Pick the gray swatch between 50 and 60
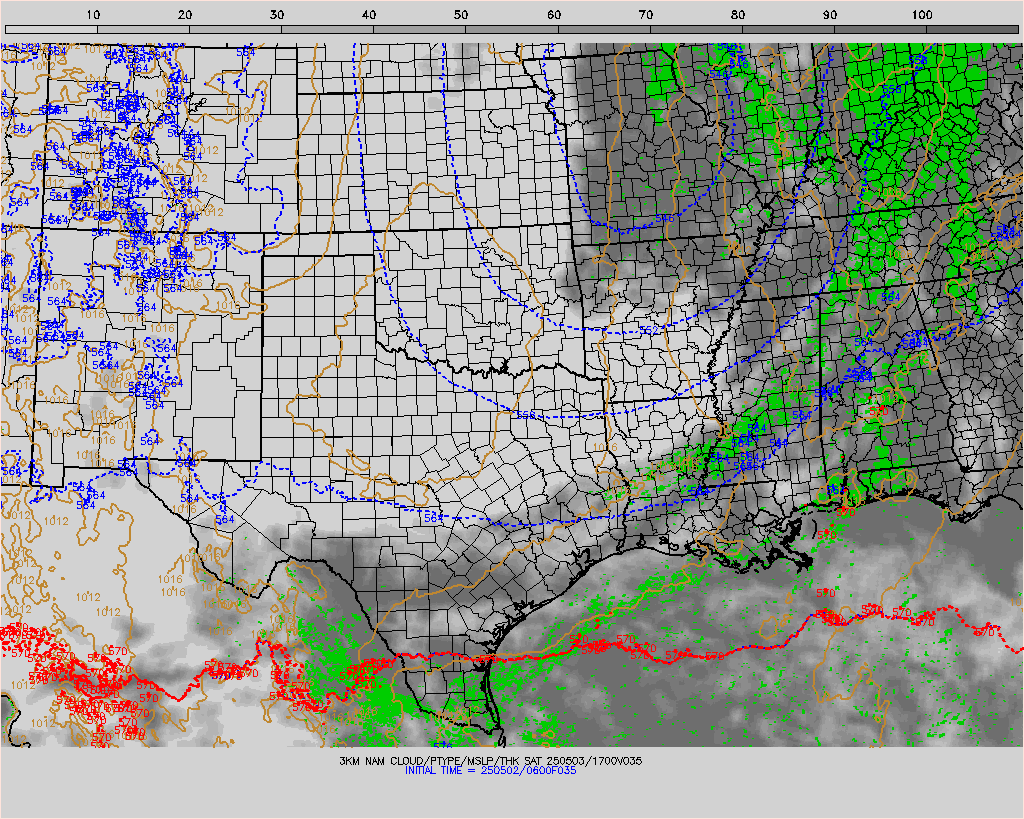Image resolution: width=1024 pixels, height=819 pixels. 512,29
